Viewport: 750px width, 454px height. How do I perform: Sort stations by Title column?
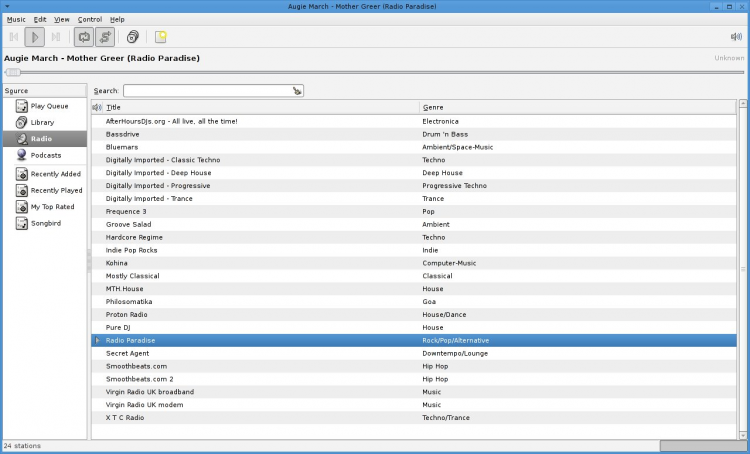(261, 107)
